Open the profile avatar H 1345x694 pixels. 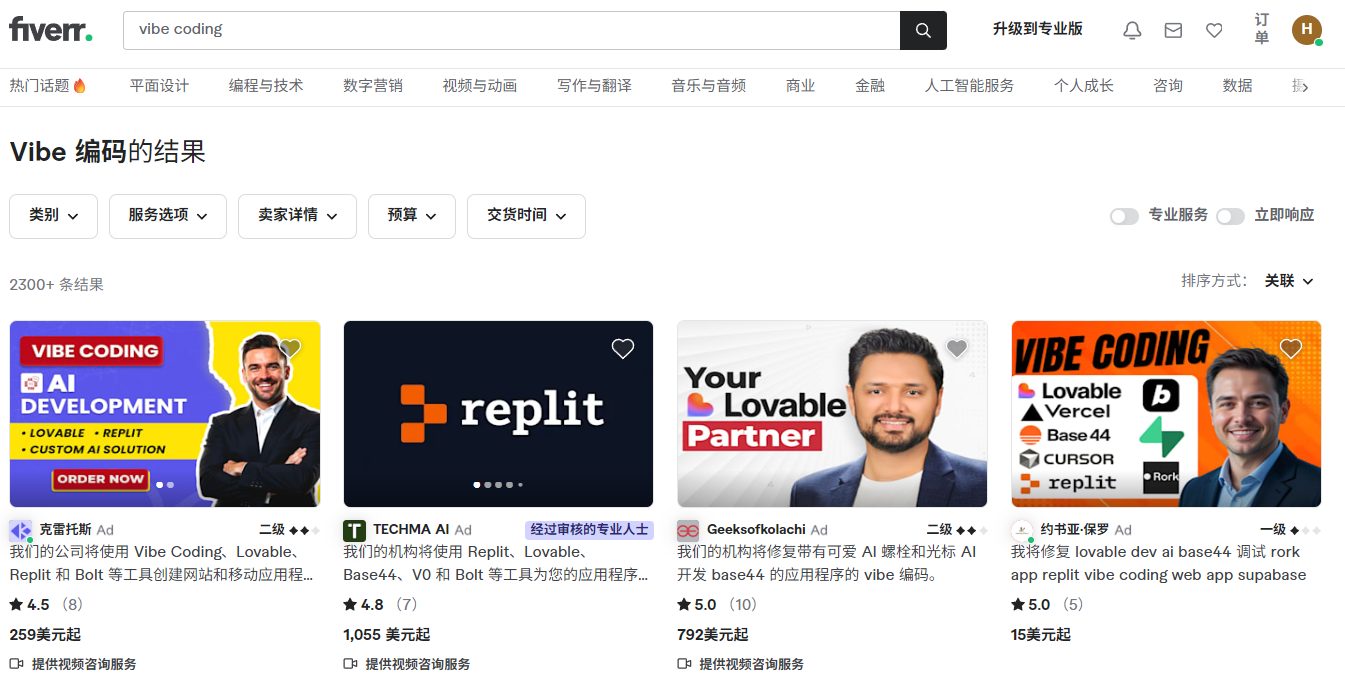[1306, 30]
